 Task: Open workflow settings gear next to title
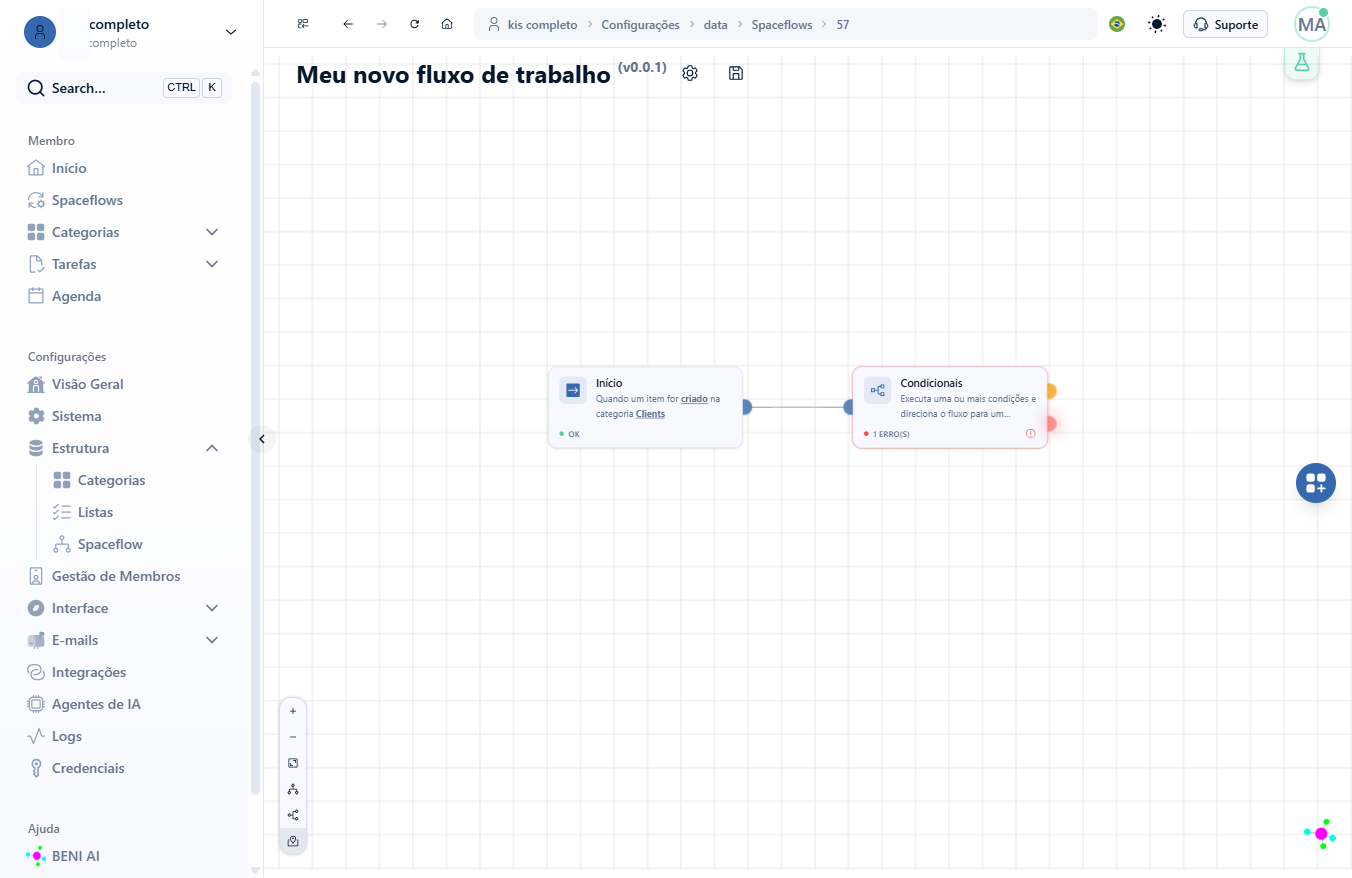pyautogui.click(x=690, y=73)
